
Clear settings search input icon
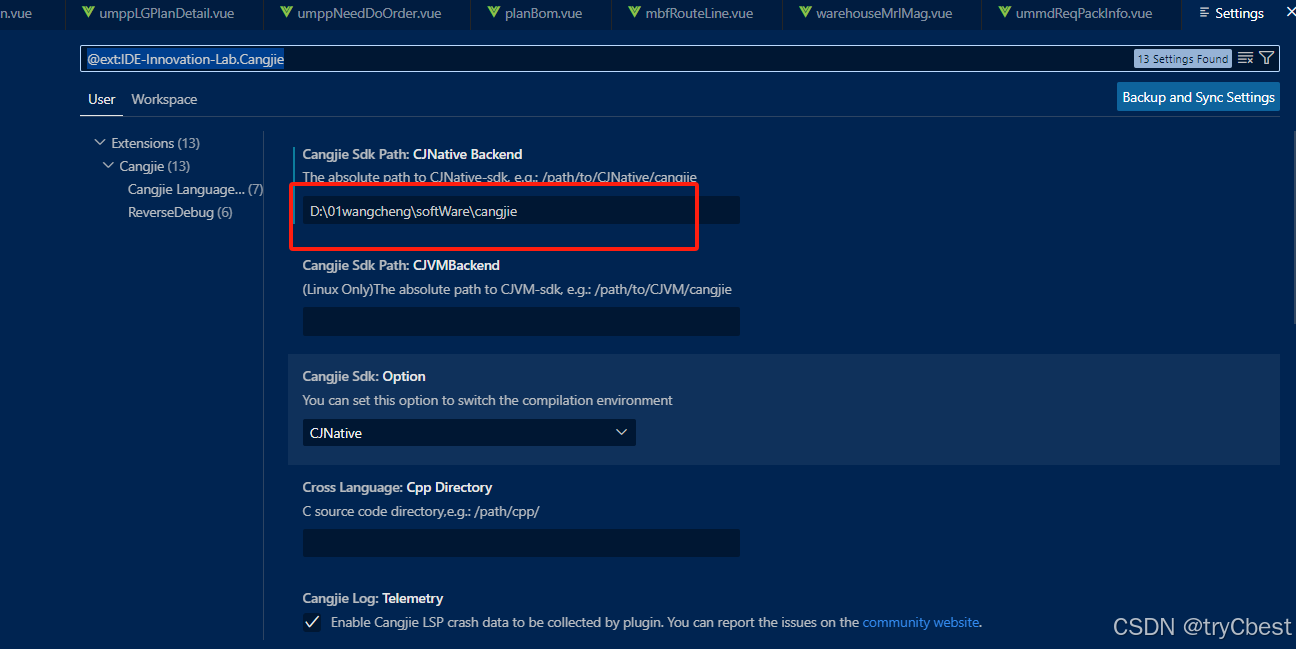tap(1245, 58)
